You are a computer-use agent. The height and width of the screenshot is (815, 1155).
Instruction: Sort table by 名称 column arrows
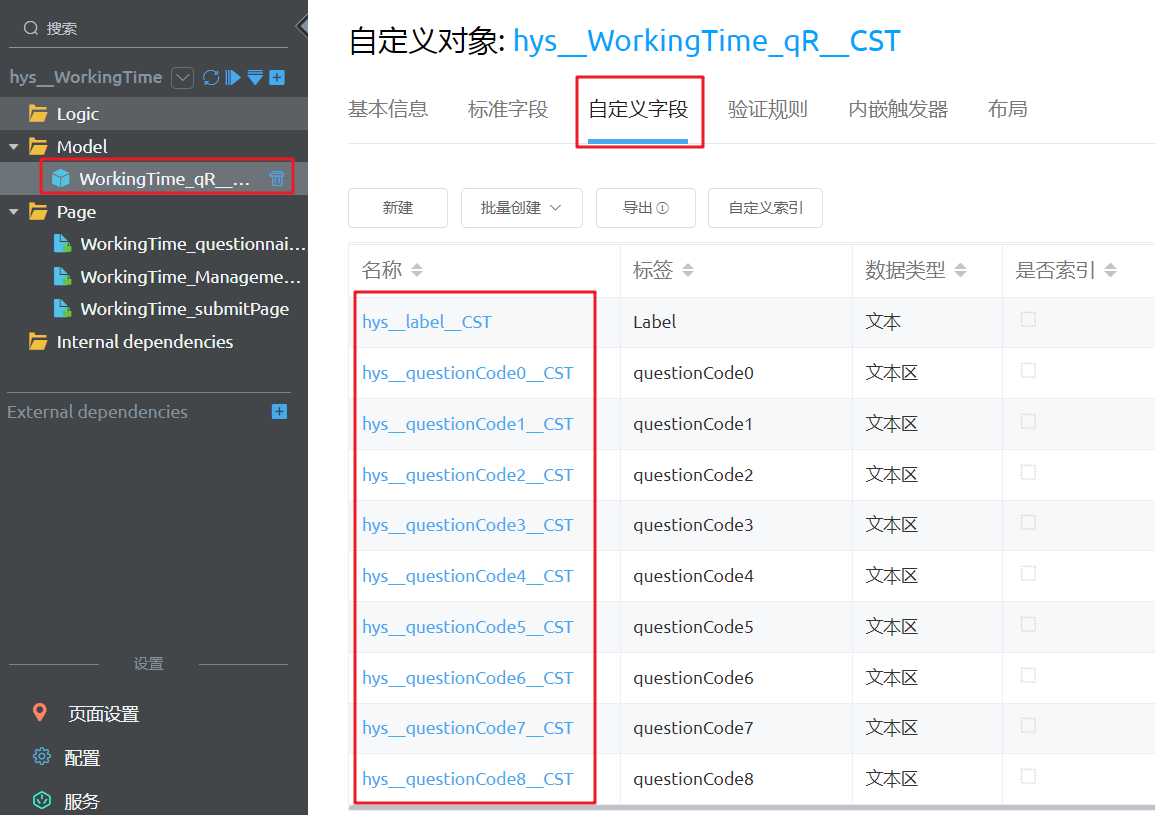(x=417, y=270)
